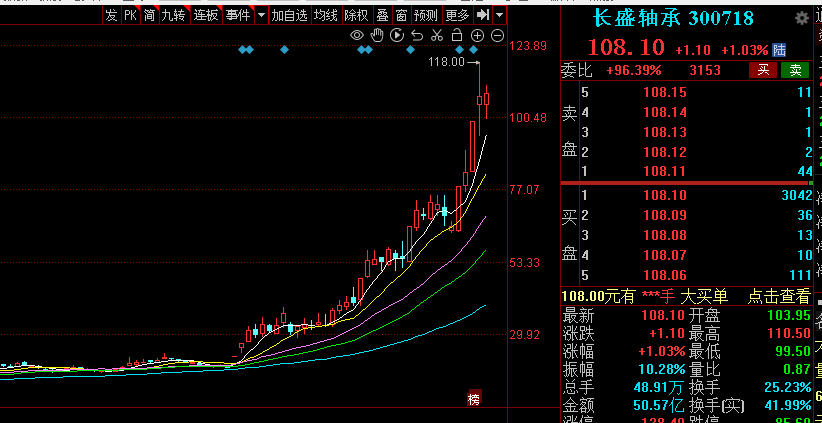Open the 更多 more menu
The width and height of the screenshot is (822, 423).
pos(457,15)
